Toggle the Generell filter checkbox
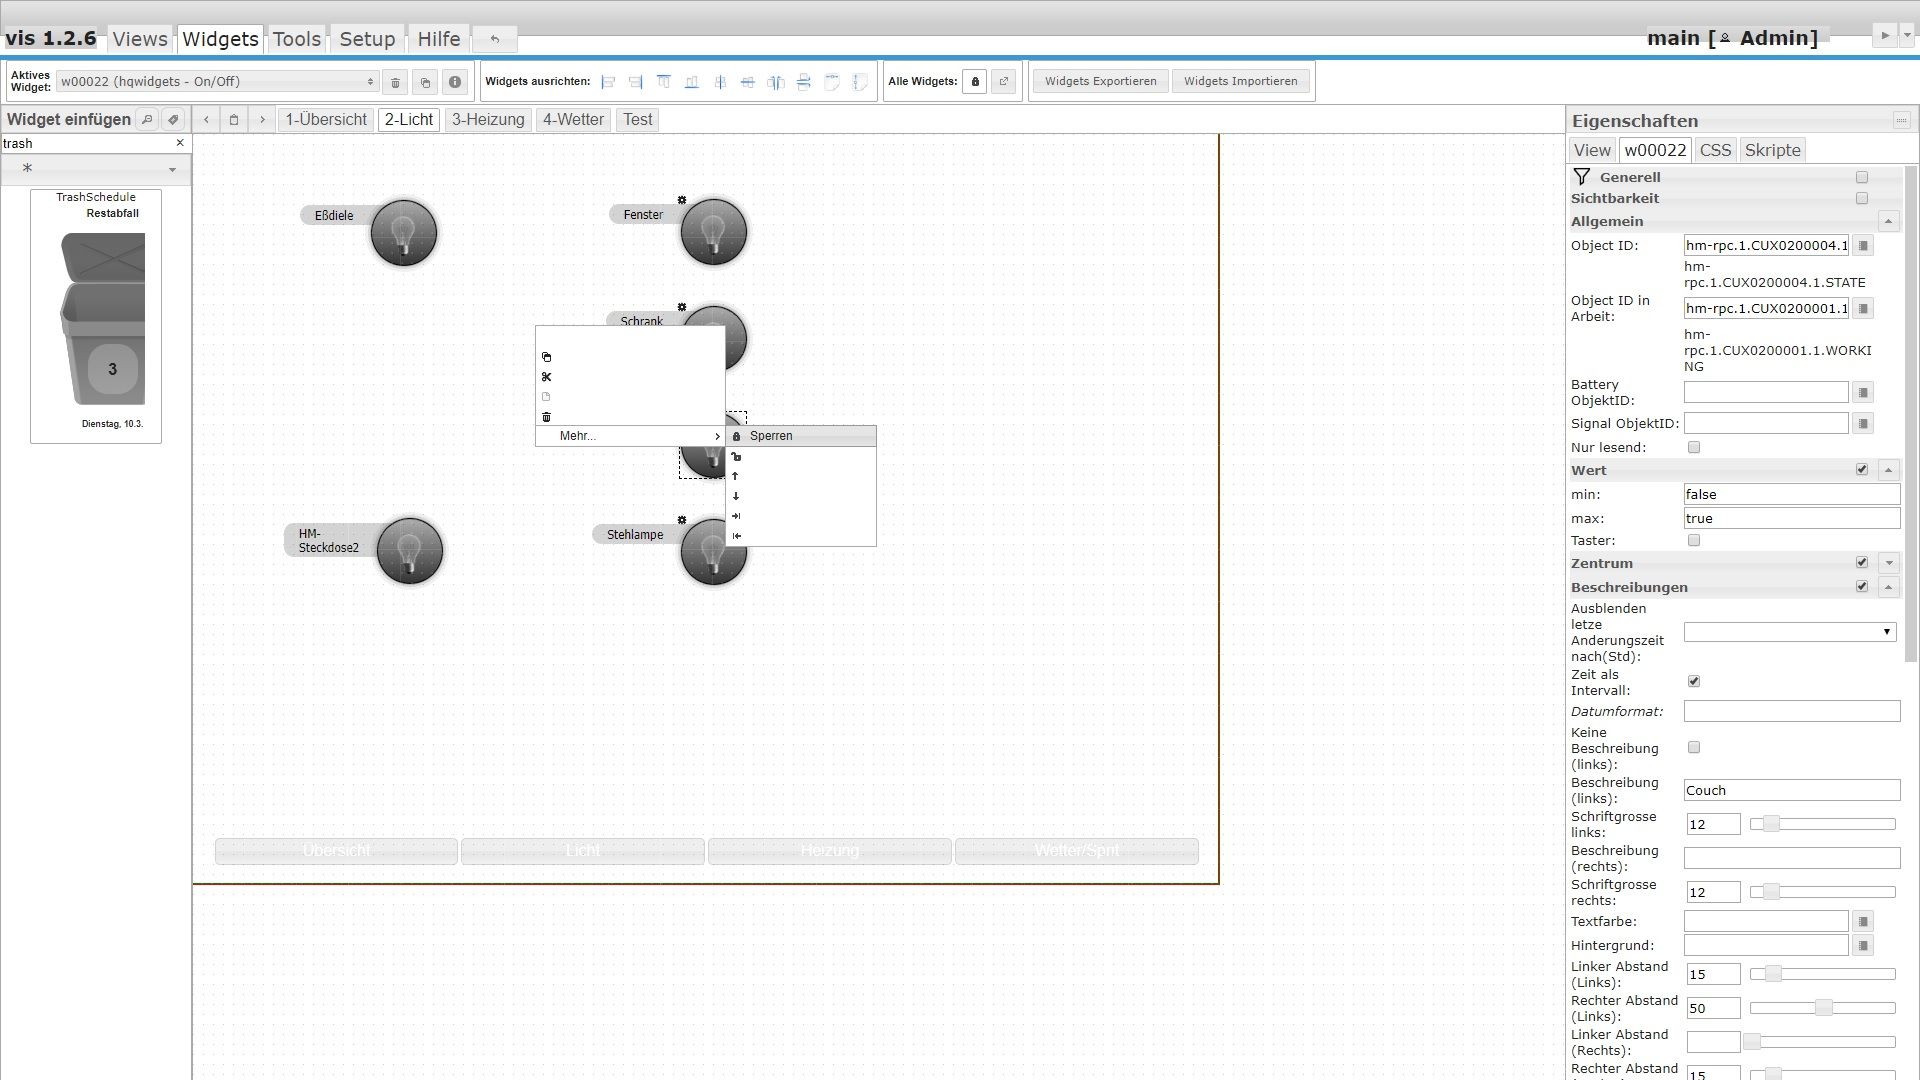Viewport: 1920px width, 1080px height. (1862, 177)
